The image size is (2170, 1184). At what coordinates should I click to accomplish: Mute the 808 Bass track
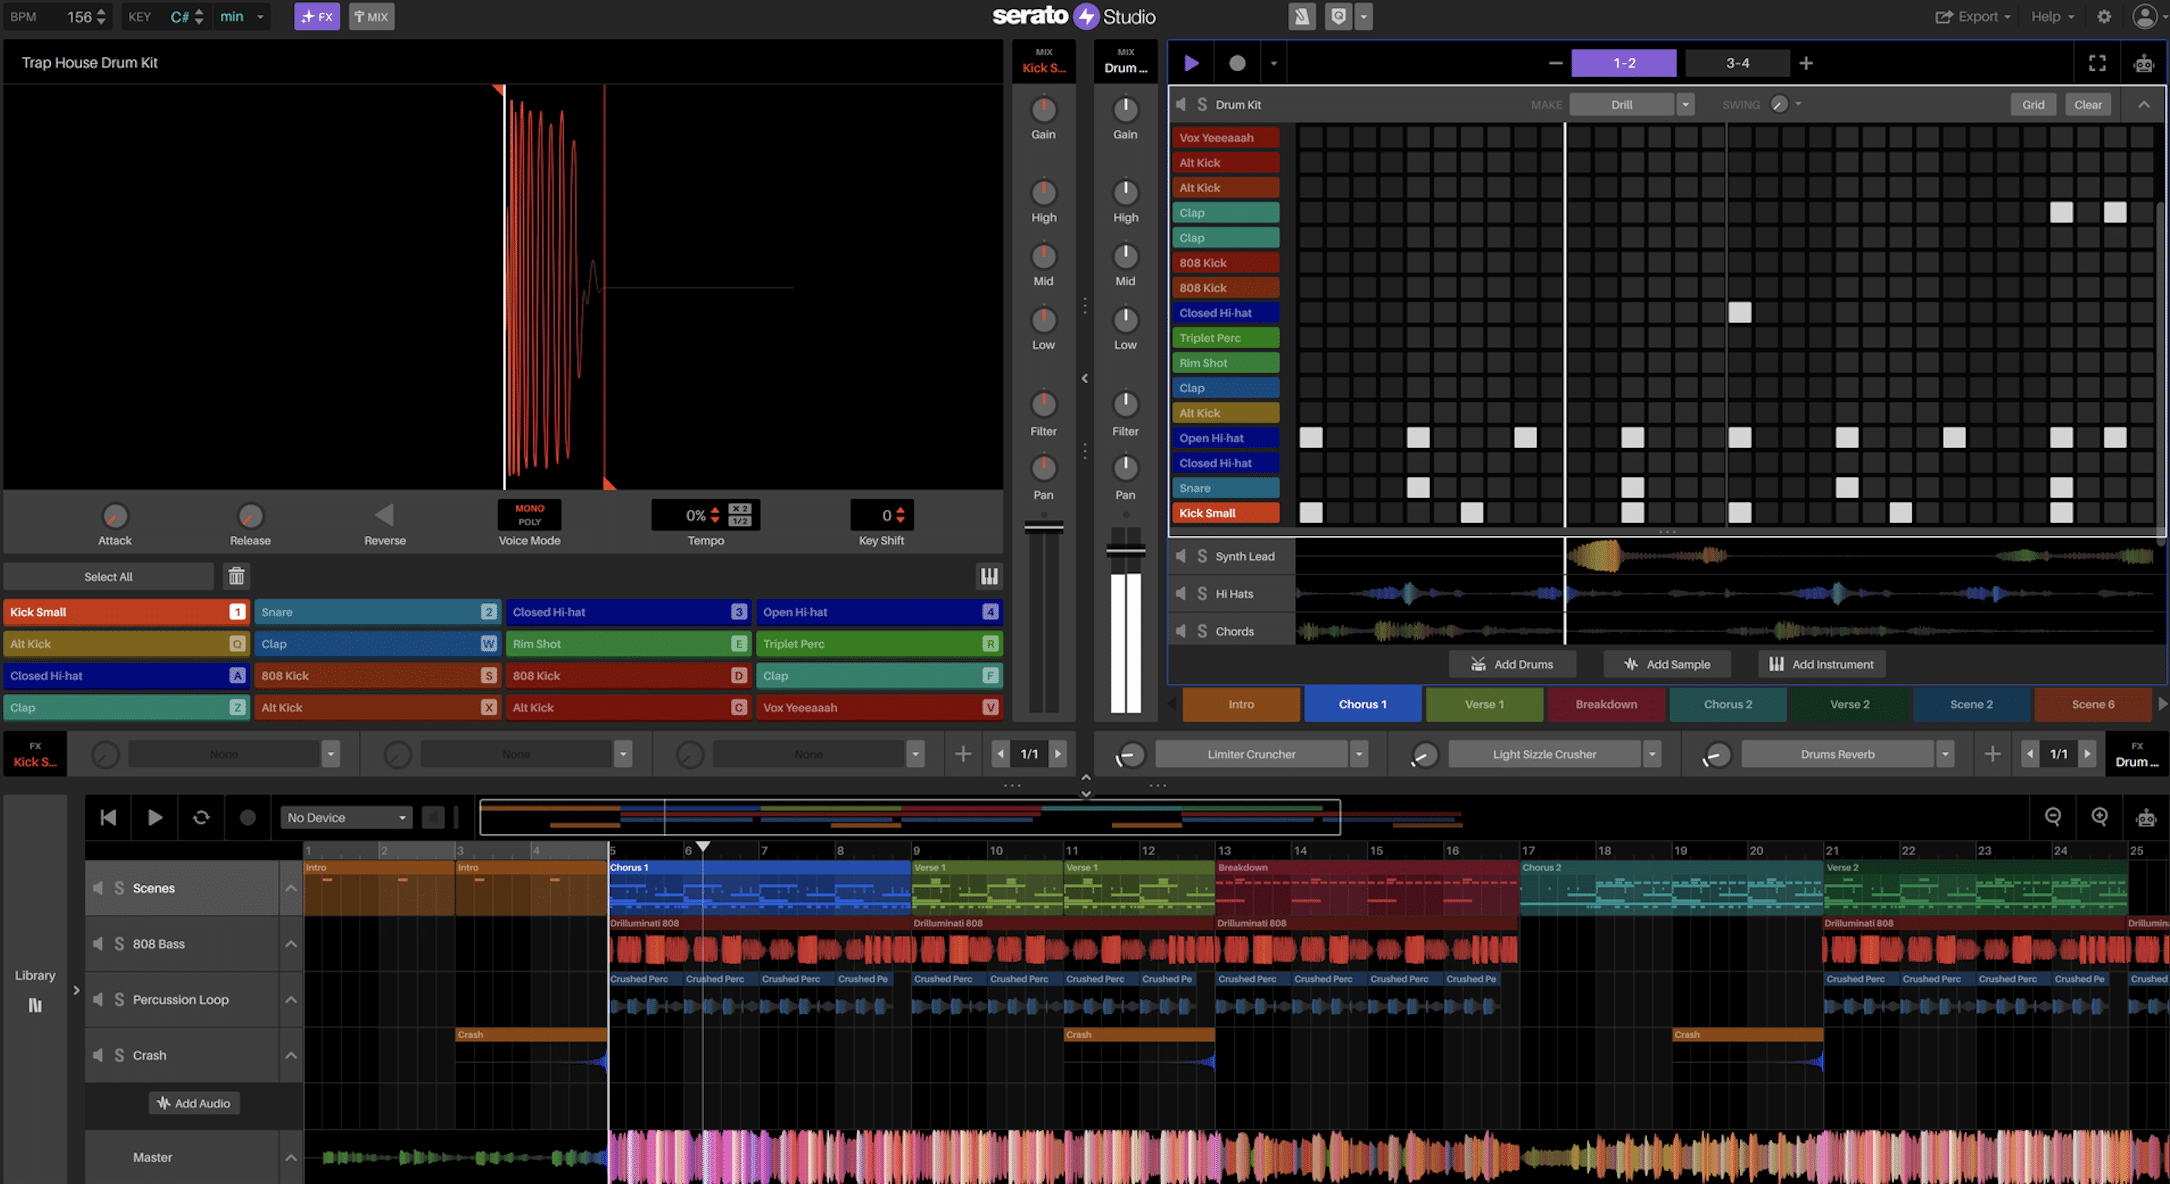point(98,944)
